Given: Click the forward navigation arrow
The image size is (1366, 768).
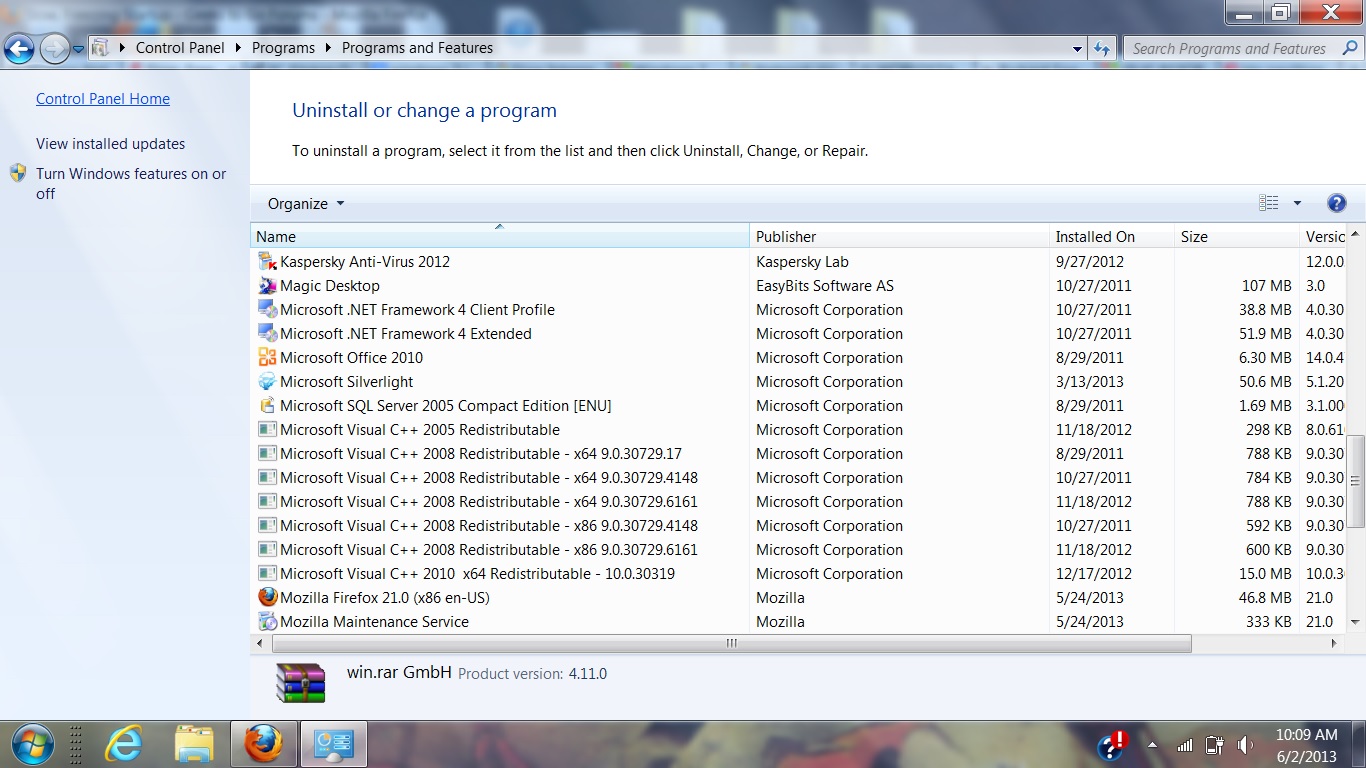Looking at the screenshot, I should (54, 47).
